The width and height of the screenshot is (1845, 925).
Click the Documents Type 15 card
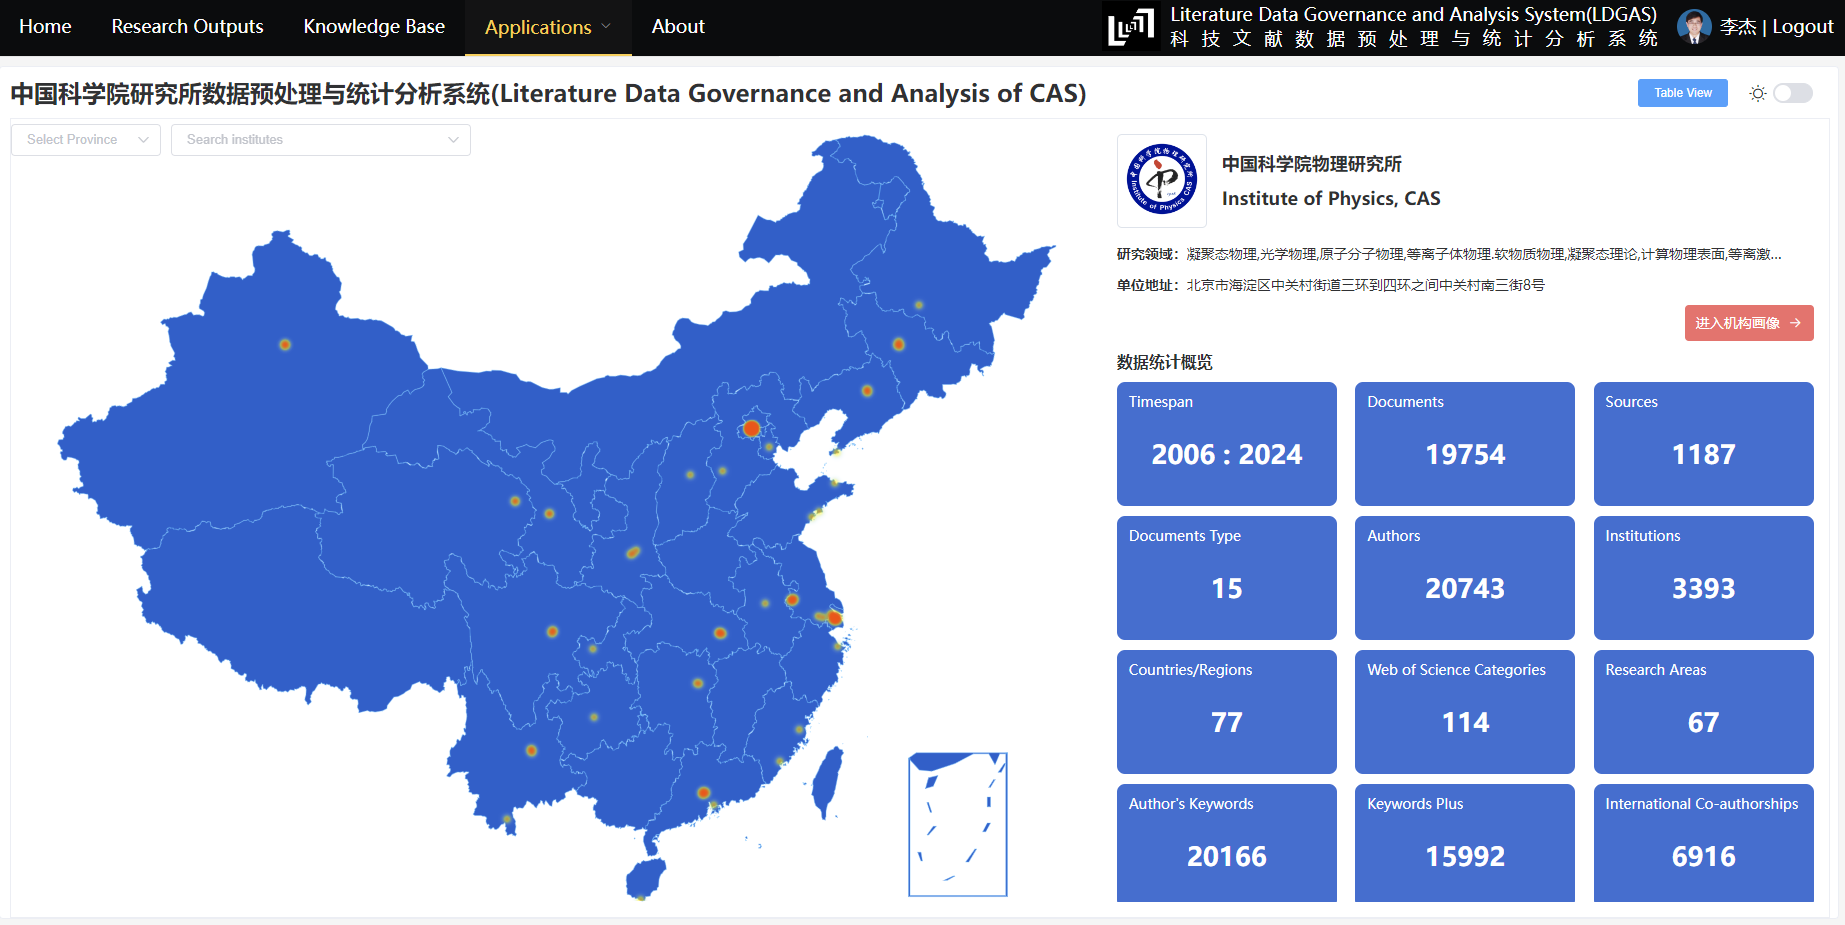pyautogui.click(x=1226, y=578)
